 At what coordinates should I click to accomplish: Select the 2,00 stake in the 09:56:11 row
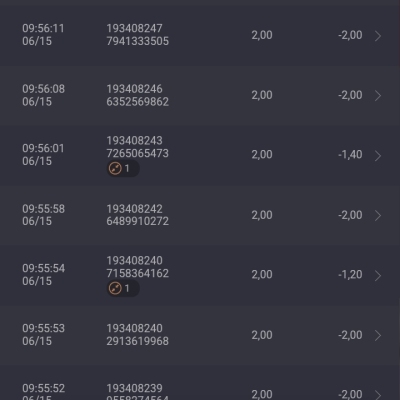pos(262,35)
